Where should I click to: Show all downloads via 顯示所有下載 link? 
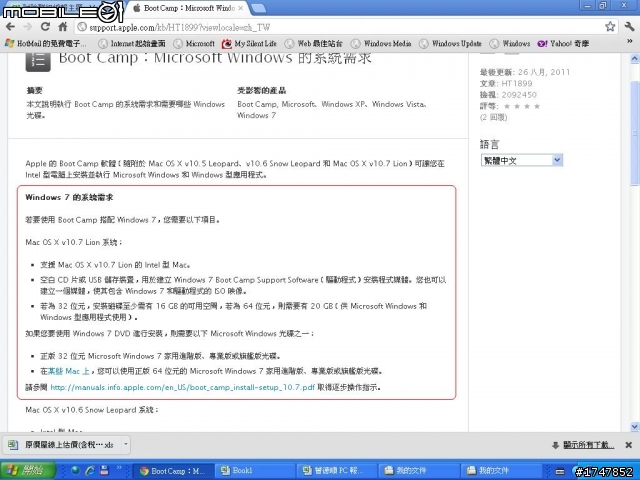coord(588,445)
